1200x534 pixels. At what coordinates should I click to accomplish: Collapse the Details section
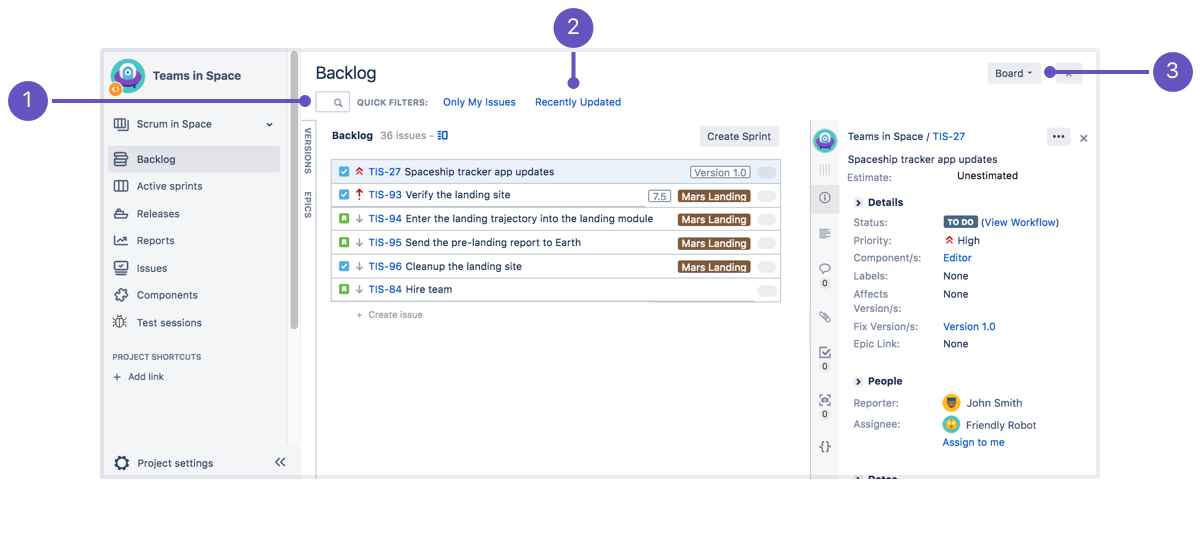859,202
